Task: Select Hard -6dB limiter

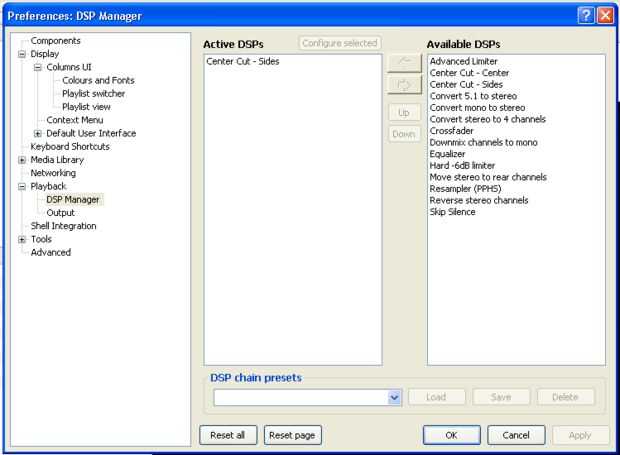Action: coord(462,165)
